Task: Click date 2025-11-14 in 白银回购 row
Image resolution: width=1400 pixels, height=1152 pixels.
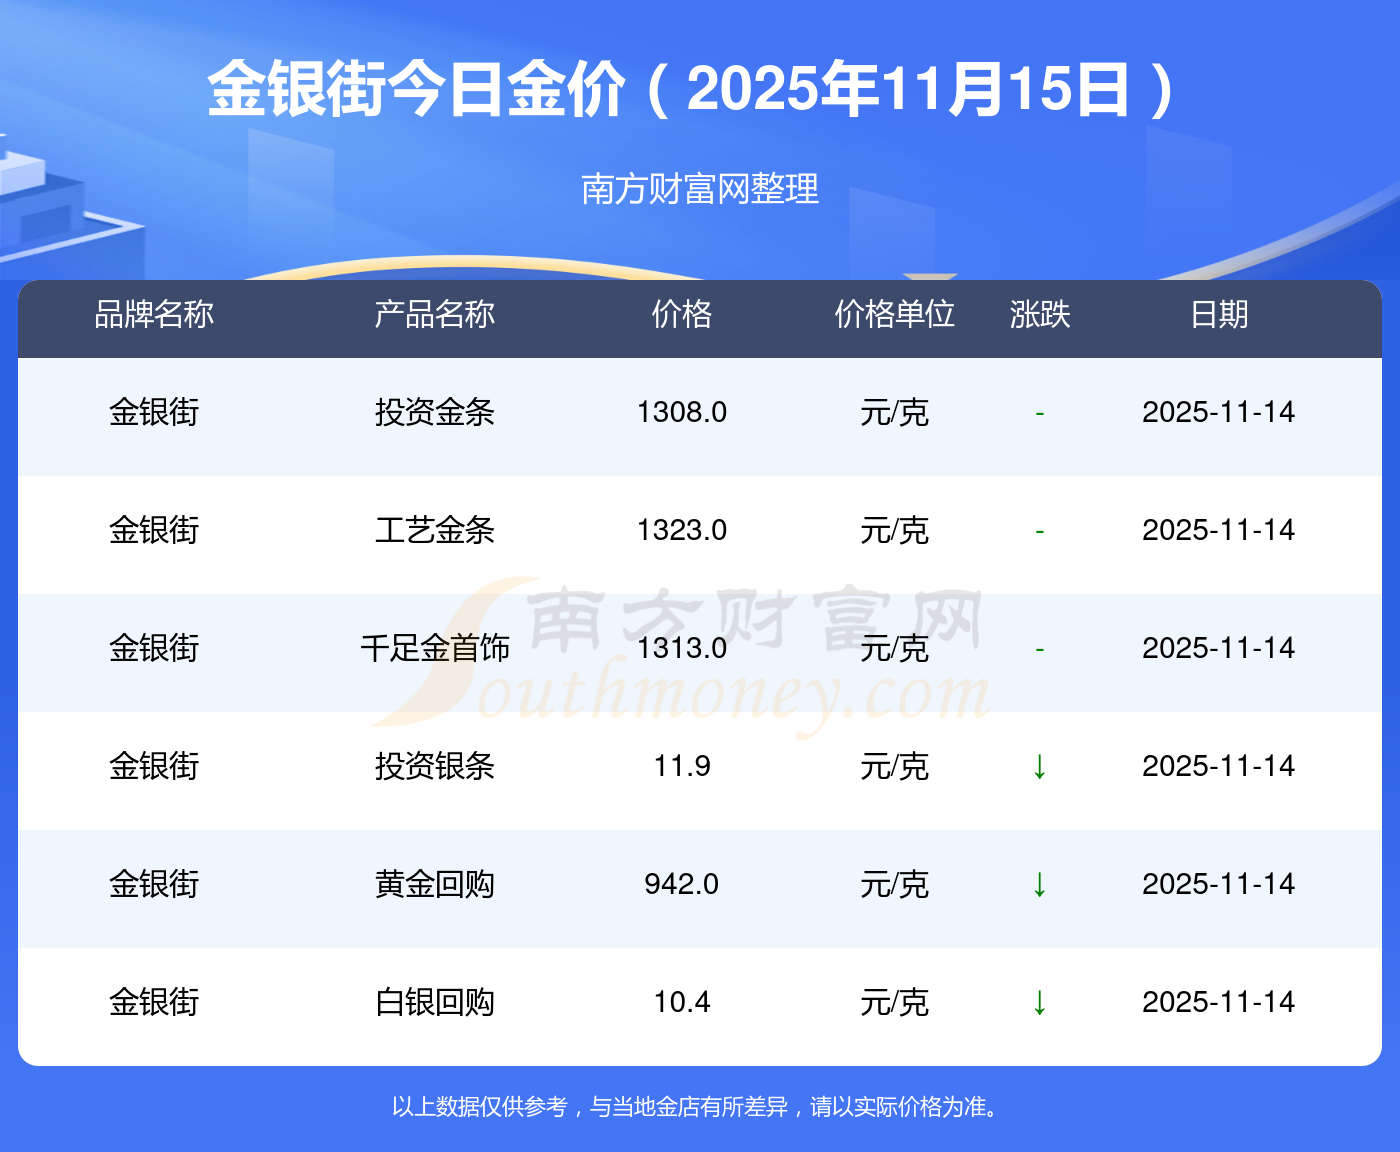Action: point(1219,1002)
